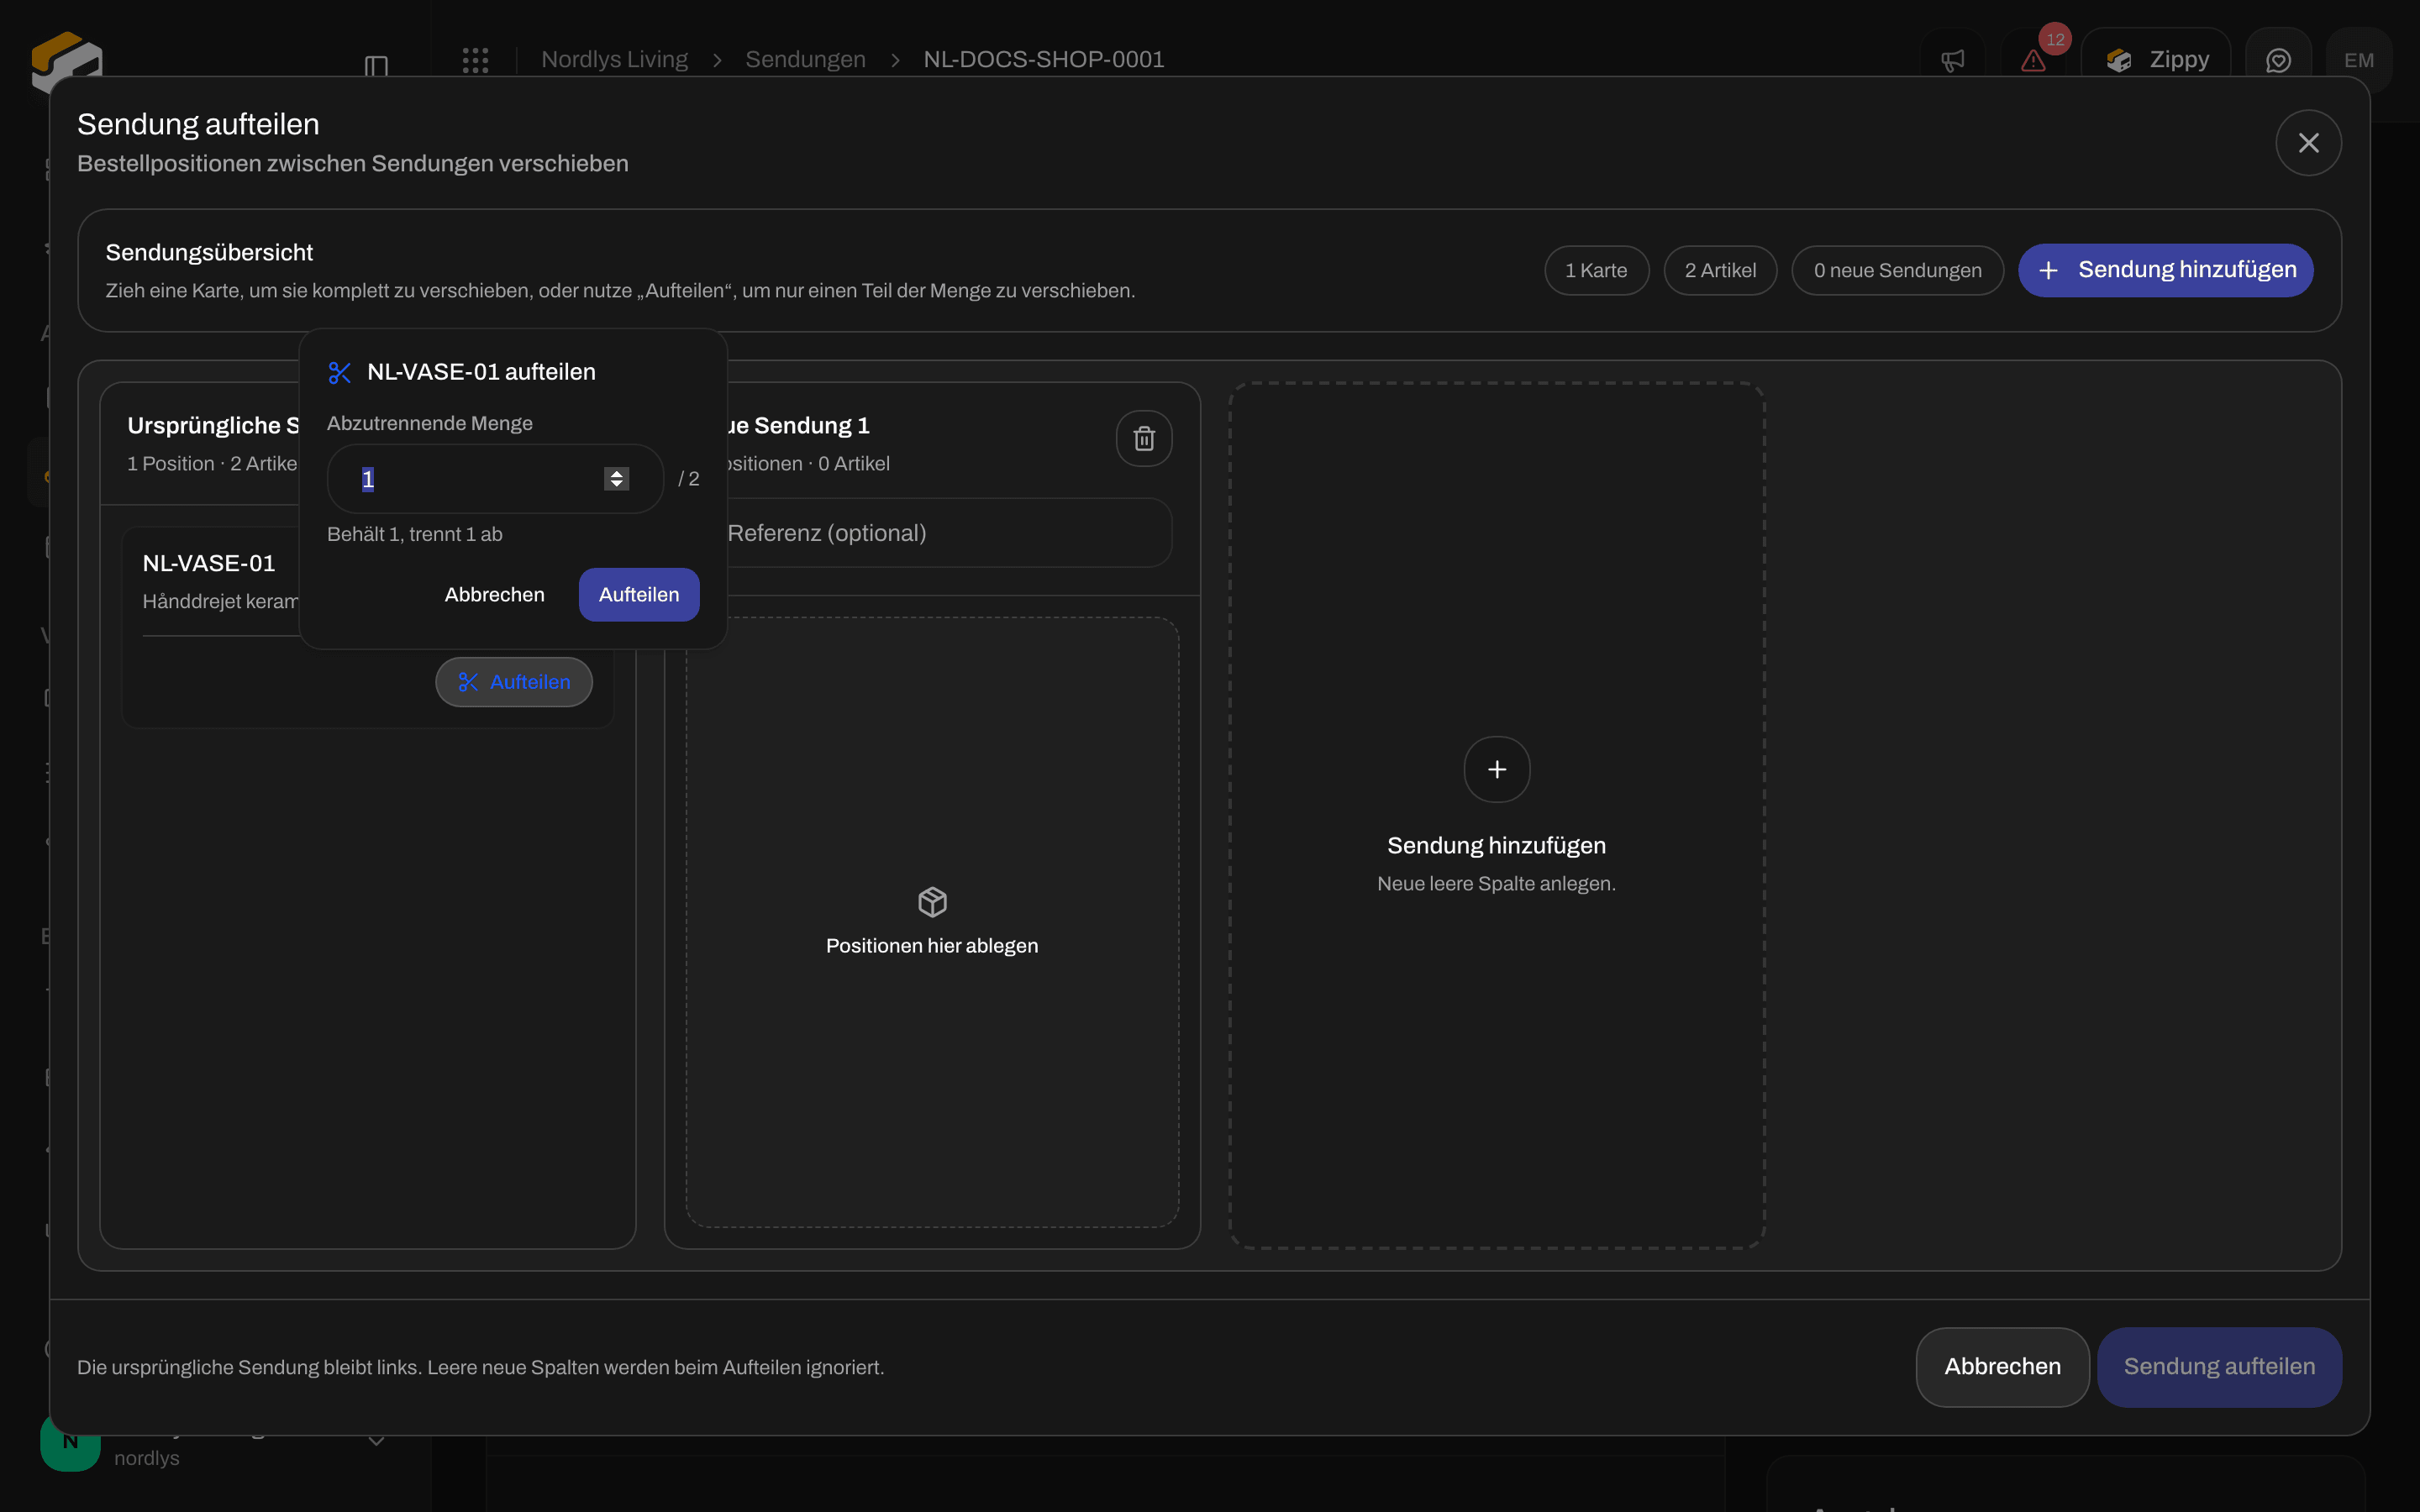Adjust quantity with the stepper arrows
The height and width of the screenshot is (1512, 2420).
pyautogui.click(x=616, y=479)
